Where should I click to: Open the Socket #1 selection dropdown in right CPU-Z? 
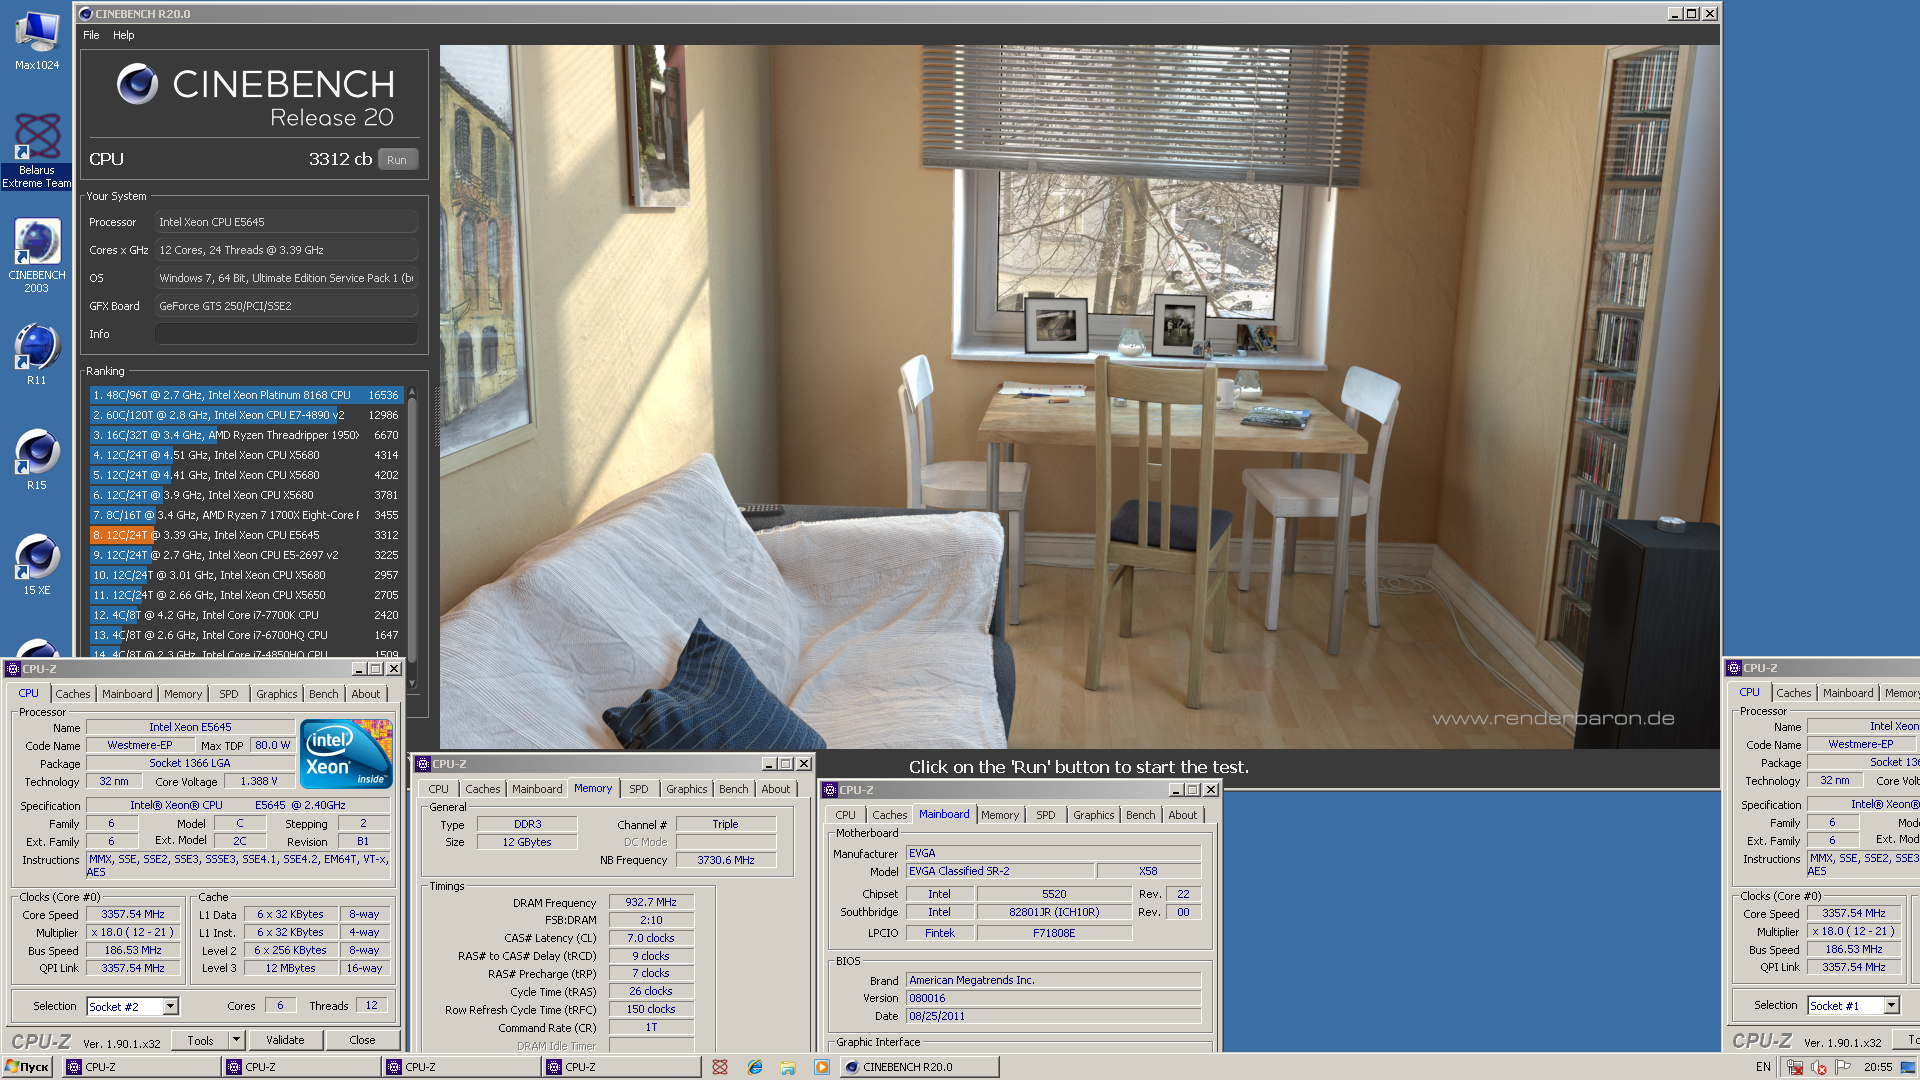1891,1005
